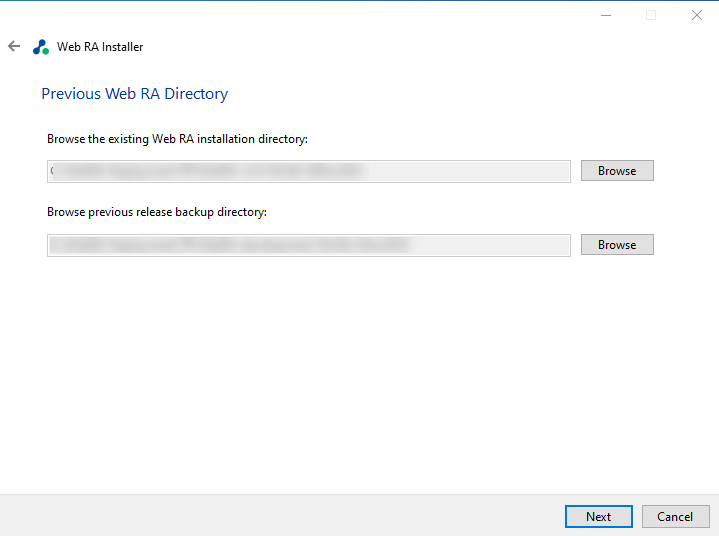Cancel the installer
Image resolution: width=719 pixels, height=536 pixels.
click(x=675, y=517)
